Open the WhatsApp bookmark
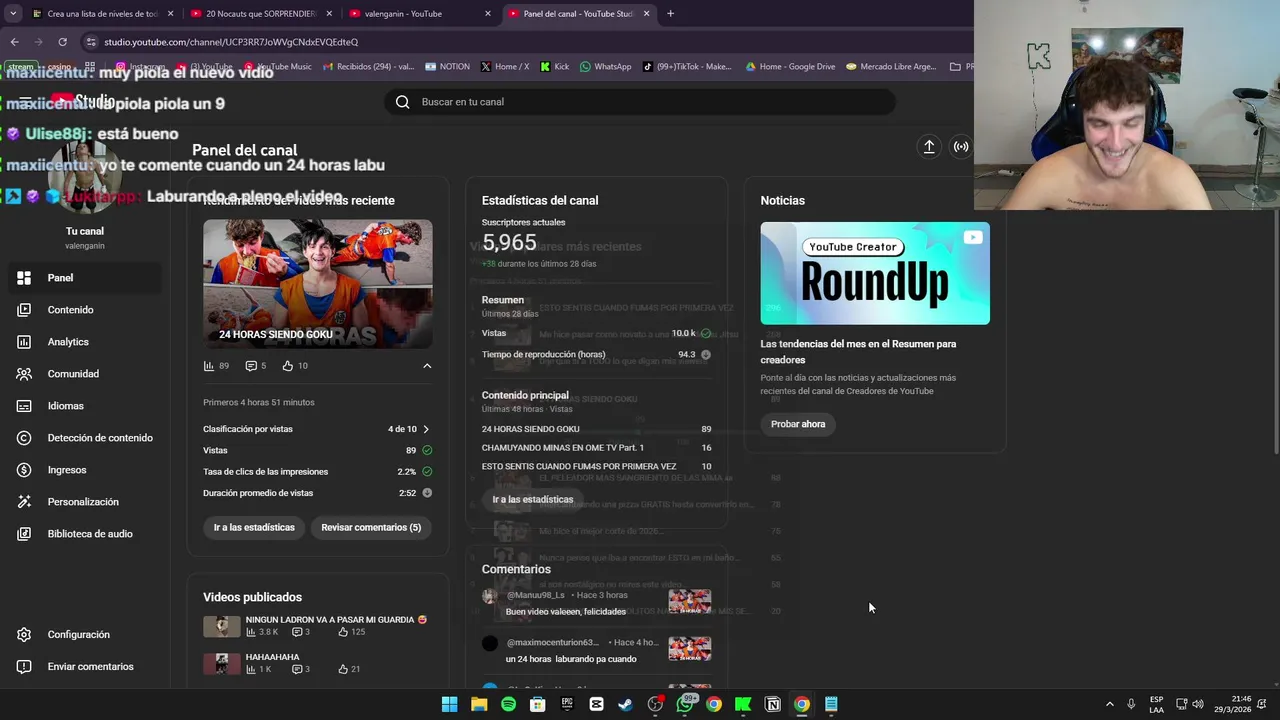Screen dimensions: 1280x720 (606, 67)
